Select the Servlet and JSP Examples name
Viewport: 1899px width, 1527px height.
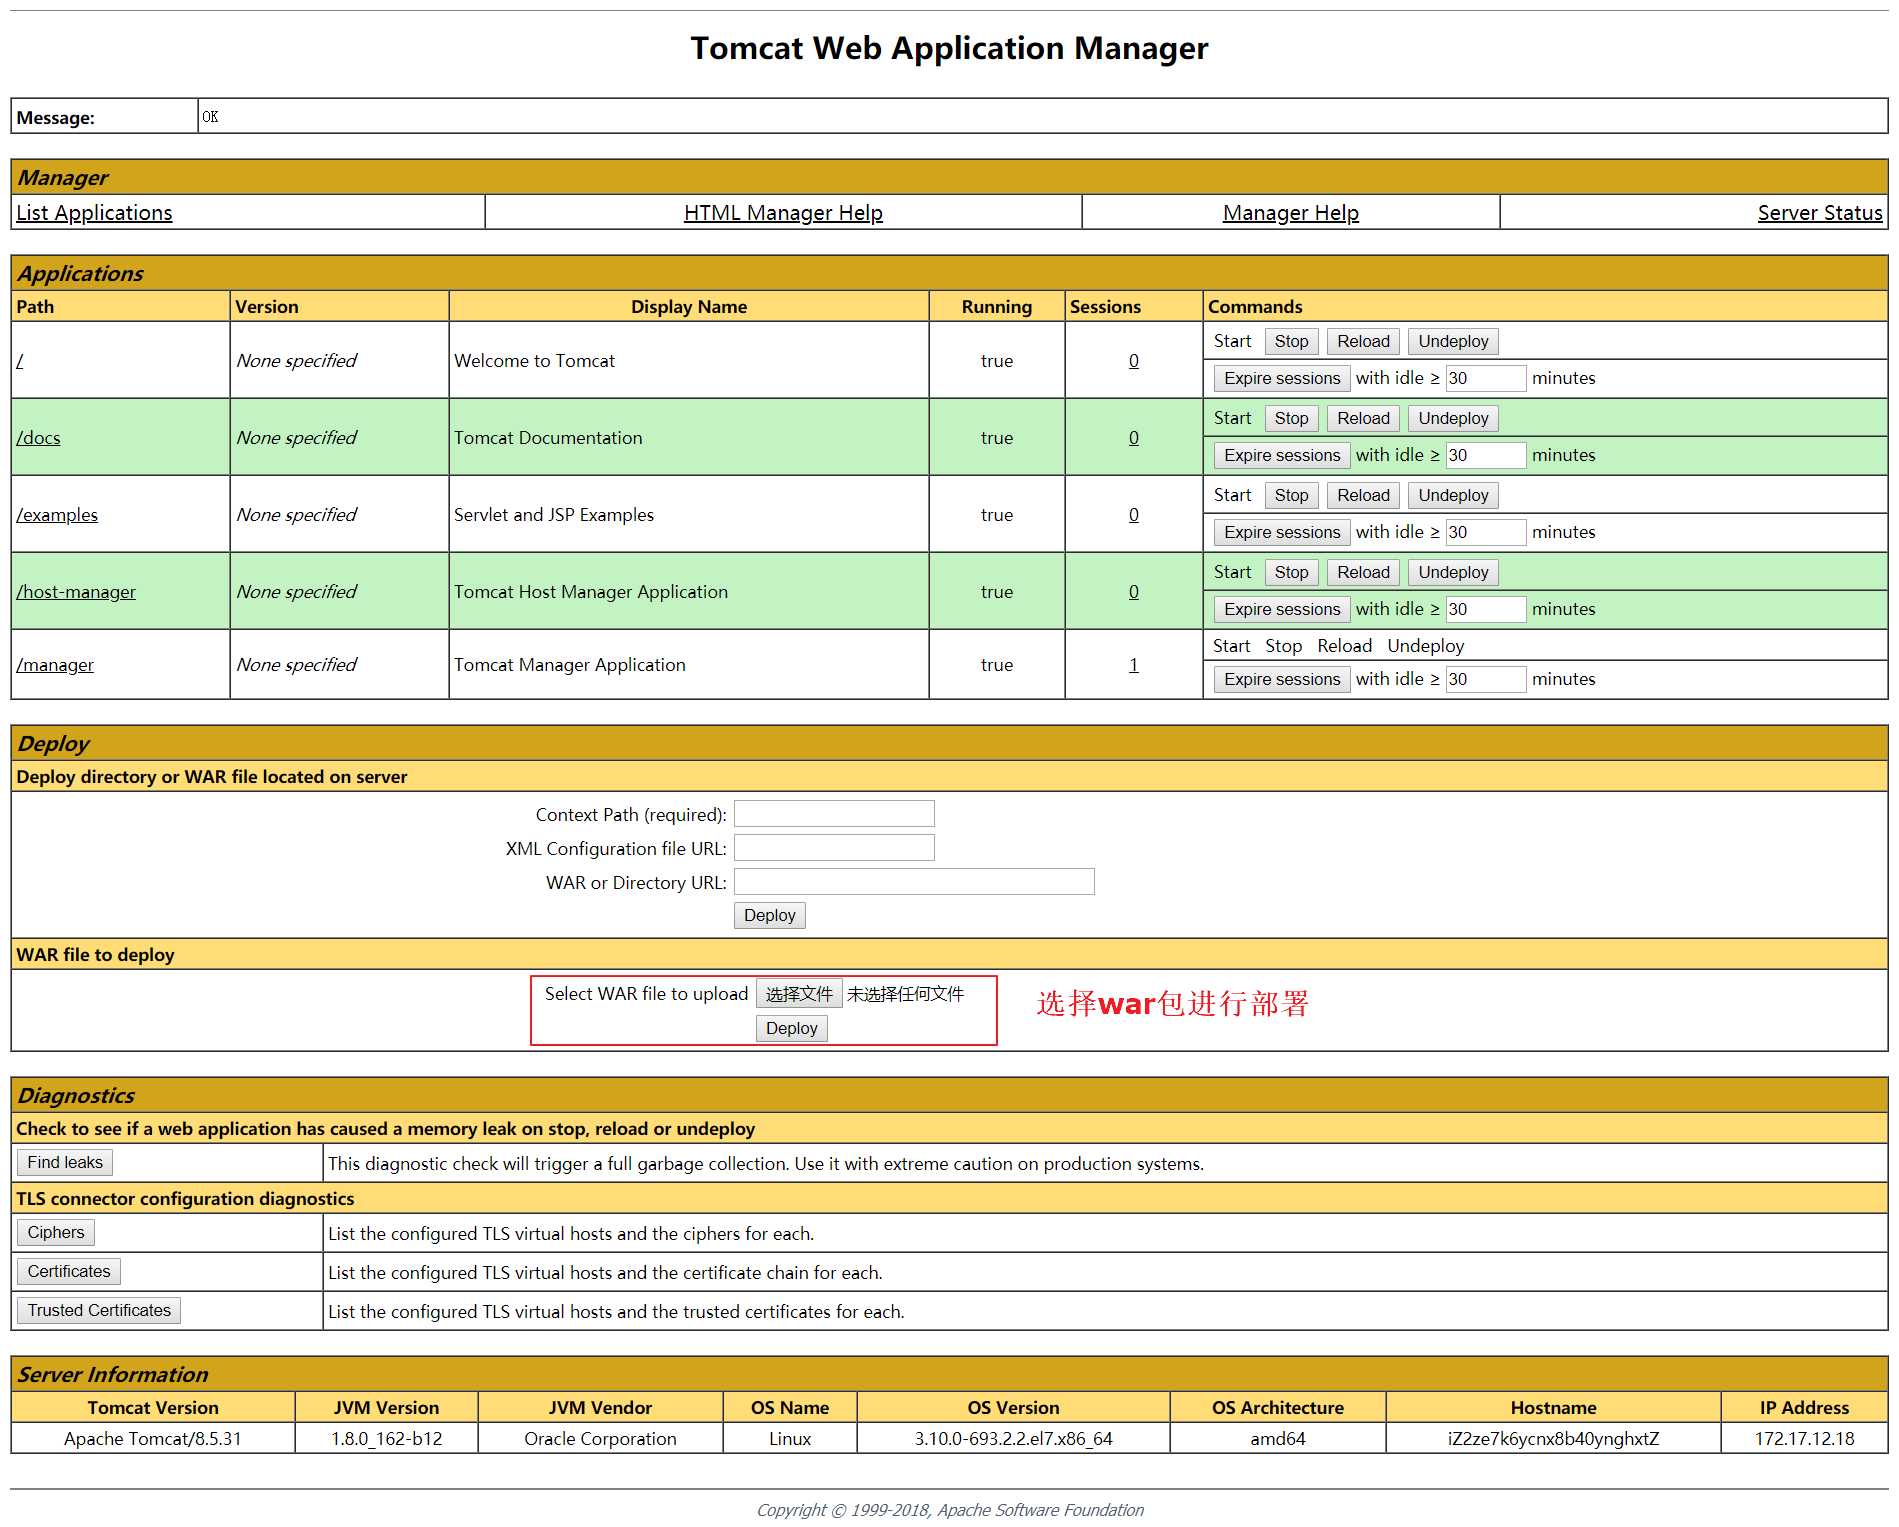(554, 515)
